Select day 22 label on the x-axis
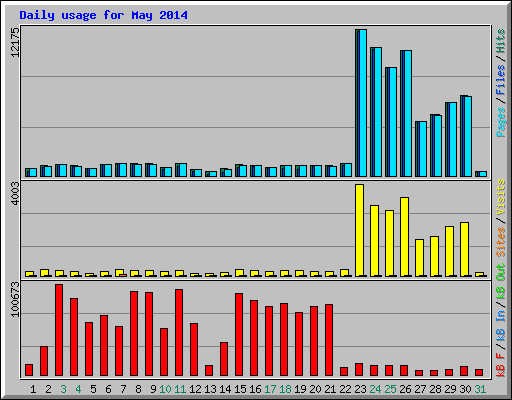This screenshot has height=400, width=512. (x=345, y=389)
